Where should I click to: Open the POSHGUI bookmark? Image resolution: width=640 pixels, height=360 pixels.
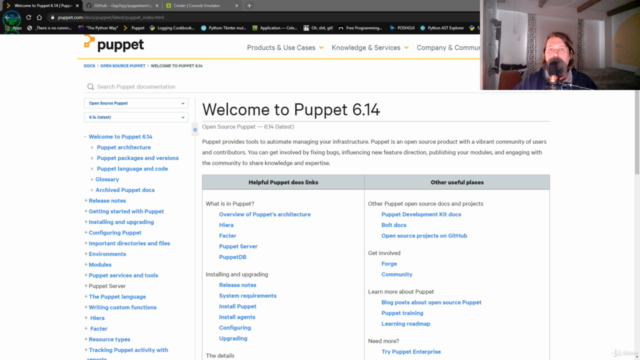click(402, 28)
